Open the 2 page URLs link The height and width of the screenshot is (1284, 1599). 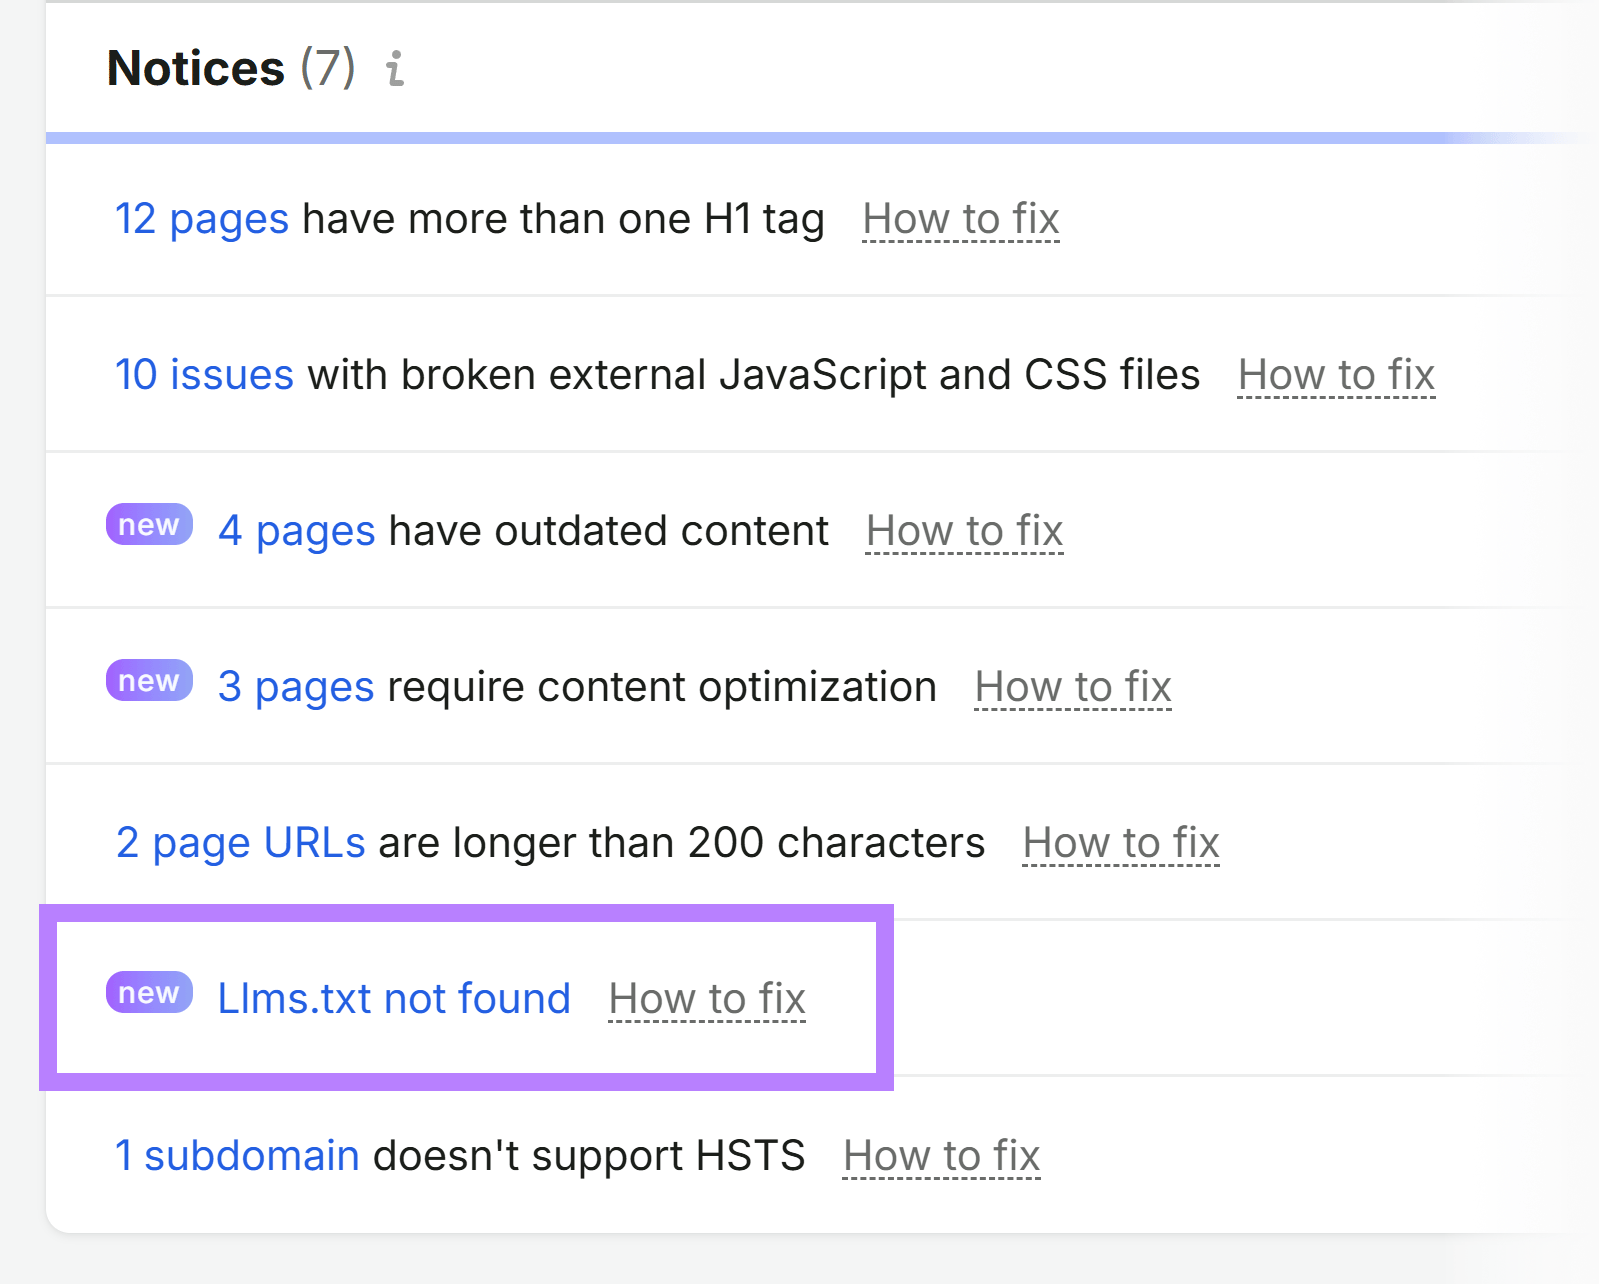241,843
